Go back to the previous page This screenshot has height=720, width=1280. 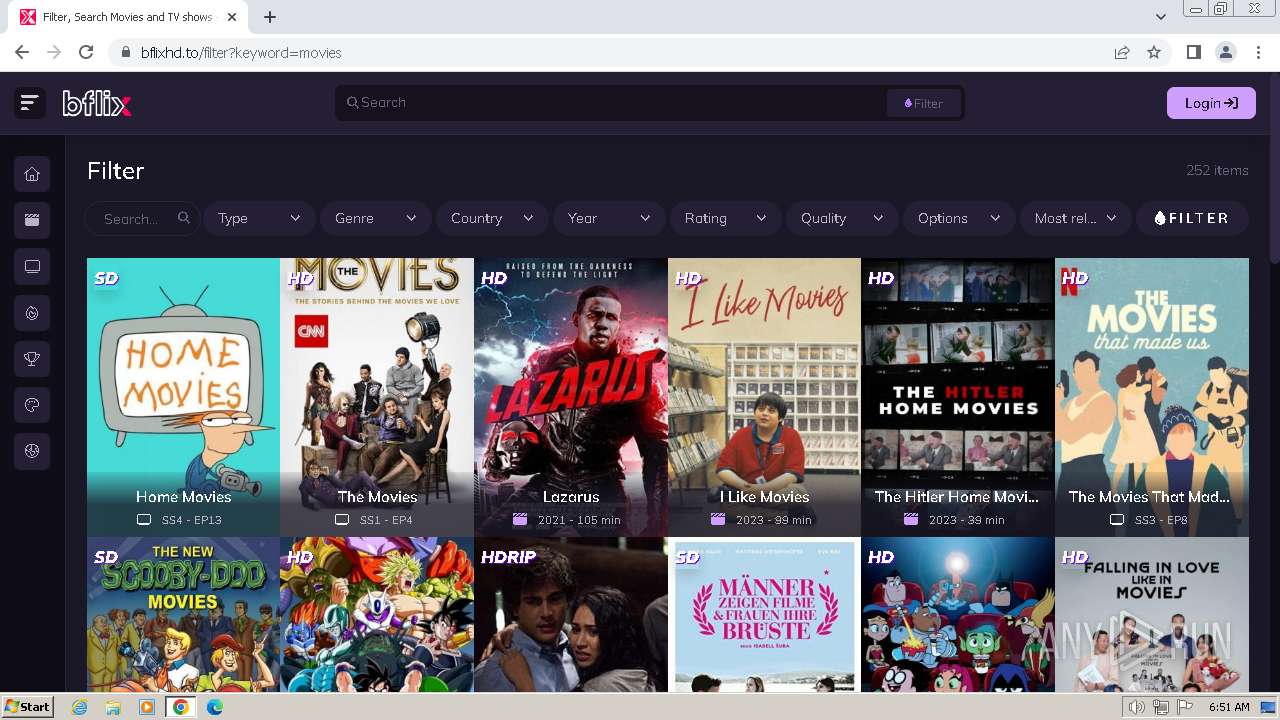click(22, 52)
